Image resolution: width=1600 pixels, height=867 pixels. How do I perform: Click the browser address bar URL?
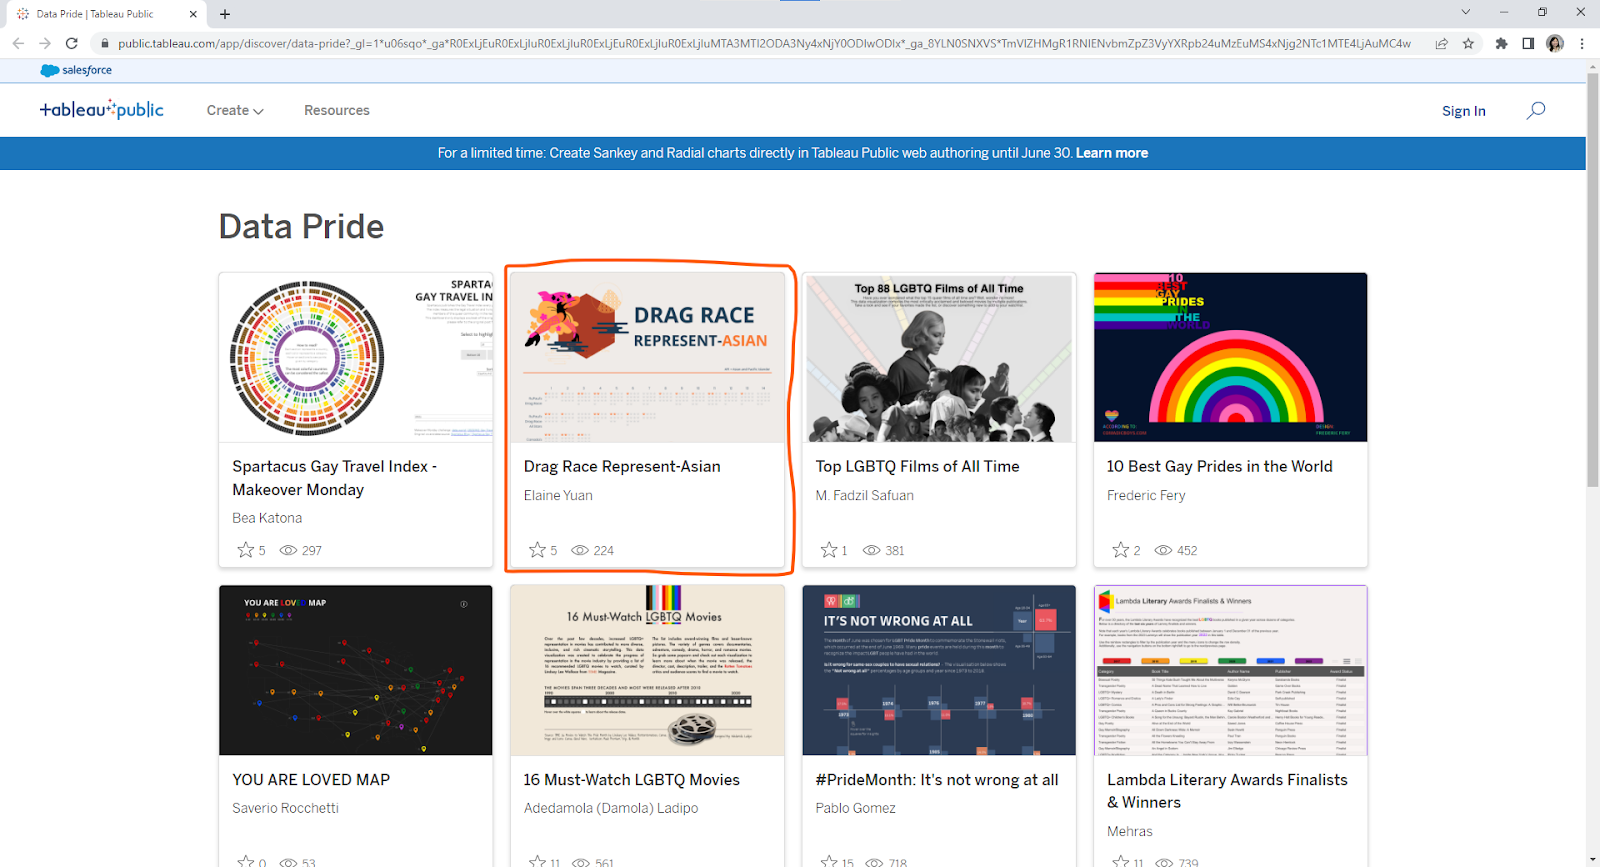coord(764,43)
